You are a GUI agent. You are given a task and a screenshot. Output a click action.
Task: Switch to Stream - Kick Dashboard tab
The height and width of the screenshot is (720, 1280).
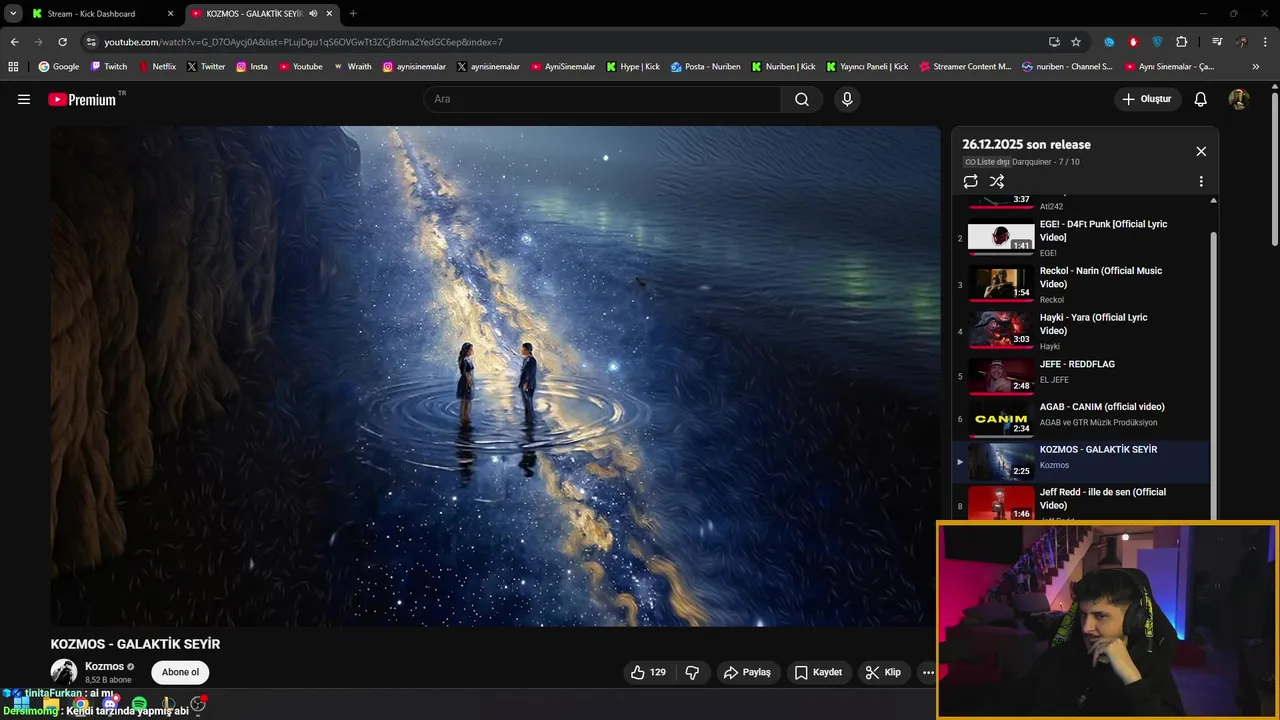point(102,14)
